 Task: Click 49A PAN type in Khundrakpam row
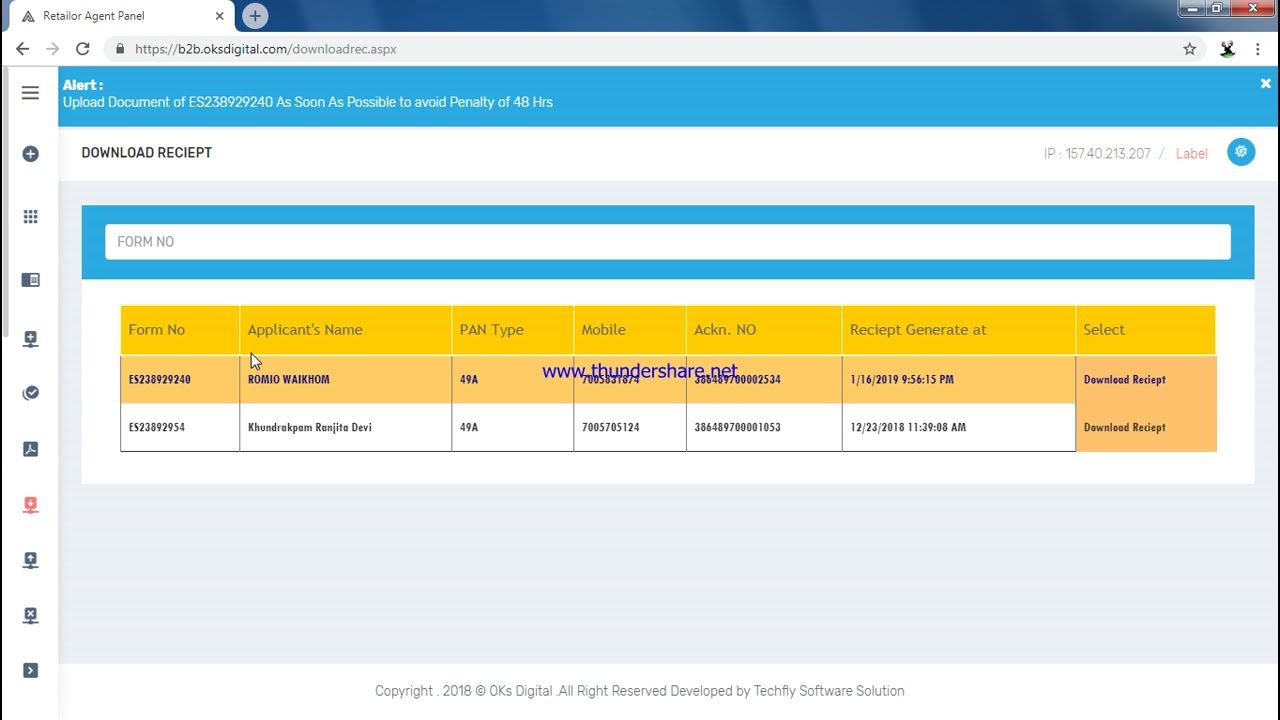(468, 428)
